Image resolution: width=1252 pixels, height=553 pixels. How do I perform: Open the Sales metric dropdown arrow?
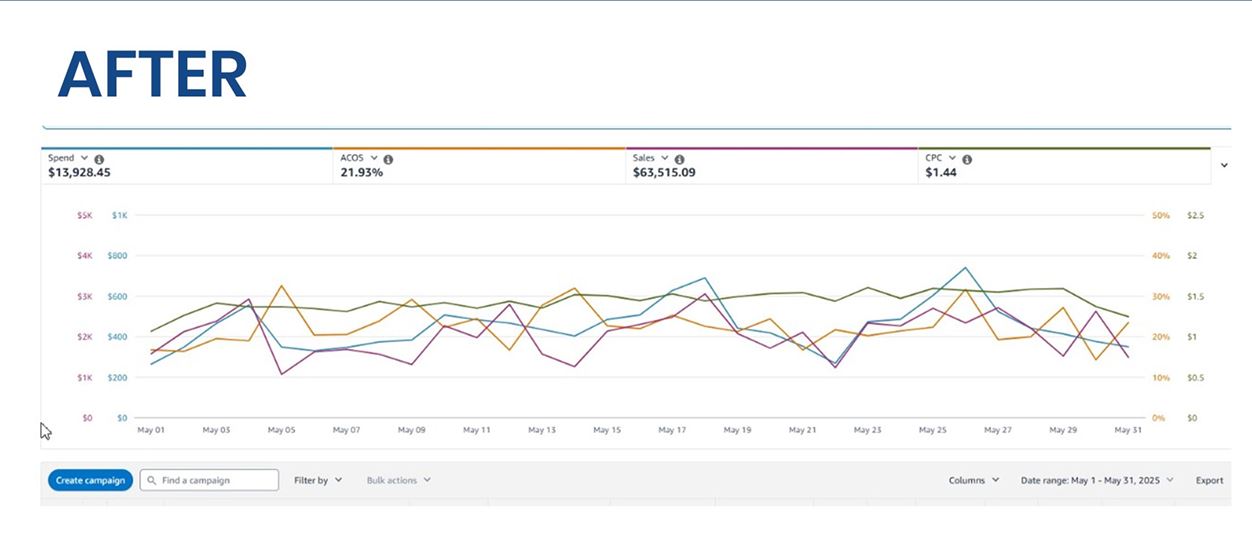[x=665, y=158]
